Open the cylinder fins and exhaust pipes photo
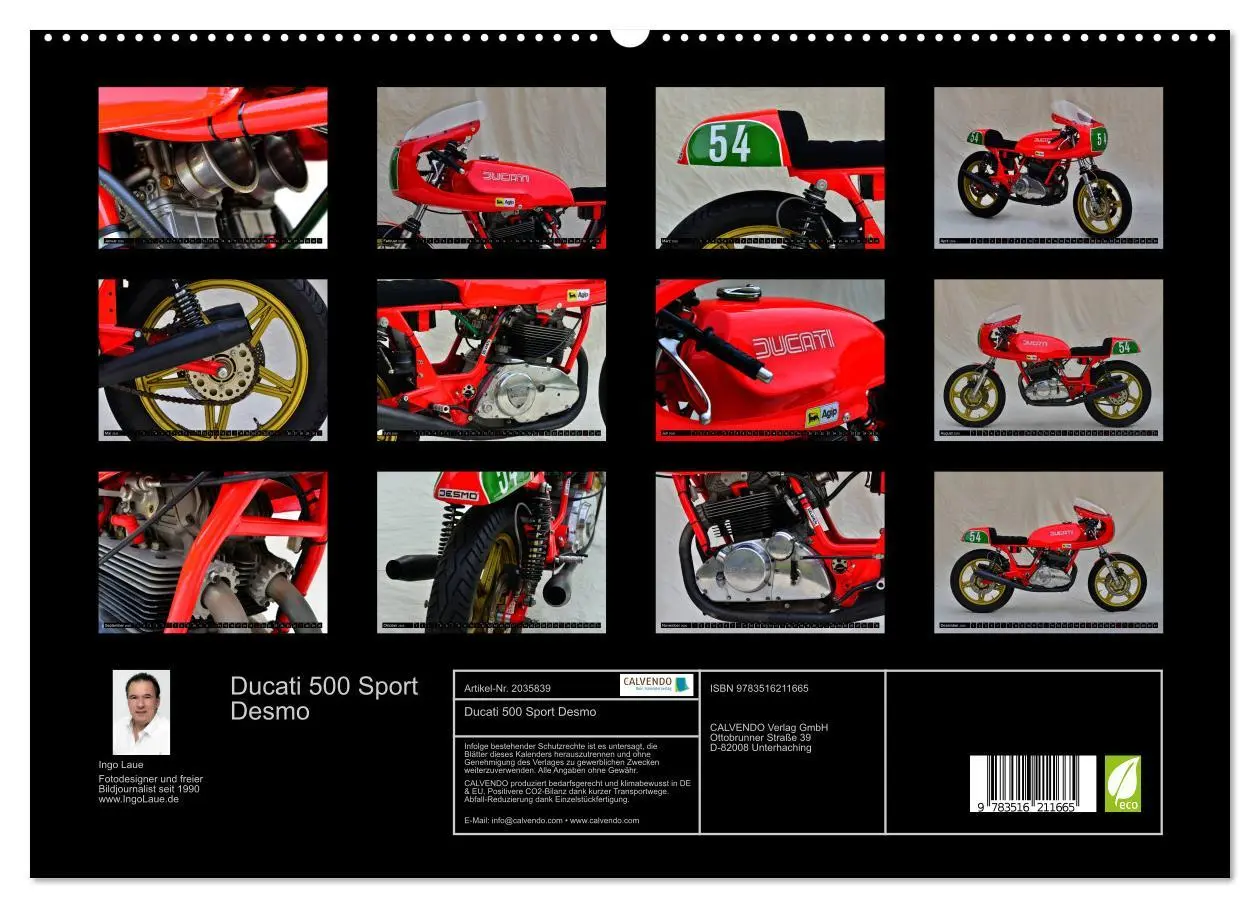This screenshot has width=1260, height=908. (x=213, y=552)
